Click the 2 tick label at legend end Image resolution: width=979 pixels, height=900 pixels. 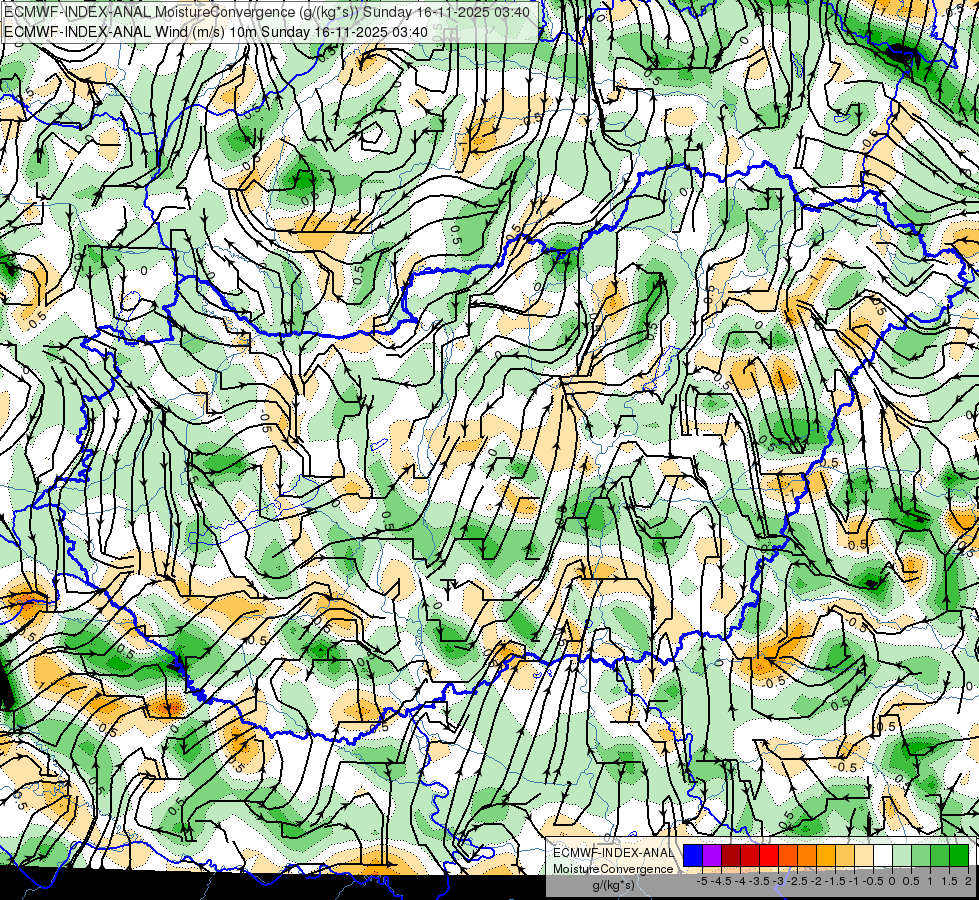click(968, 881)
